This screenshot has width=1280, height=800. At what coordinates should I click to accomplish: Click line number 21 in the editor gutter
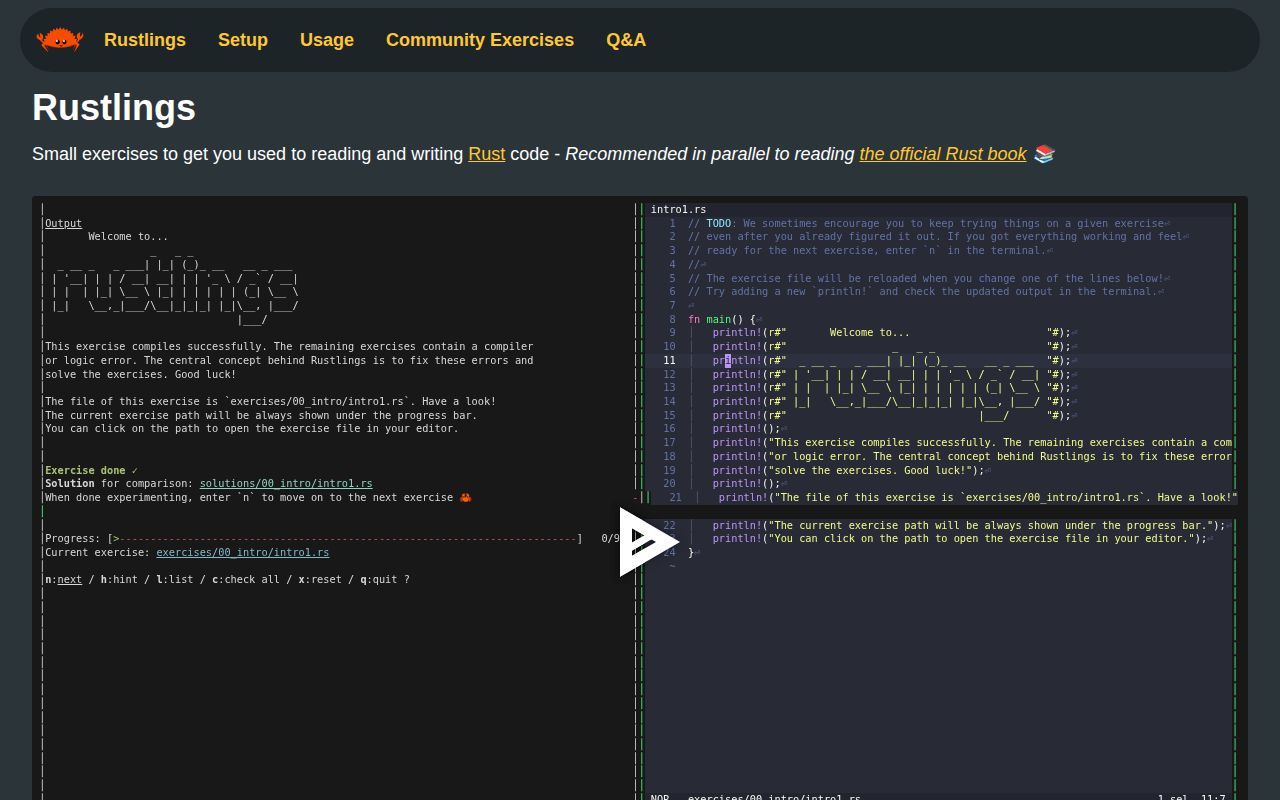click(675, 497)
